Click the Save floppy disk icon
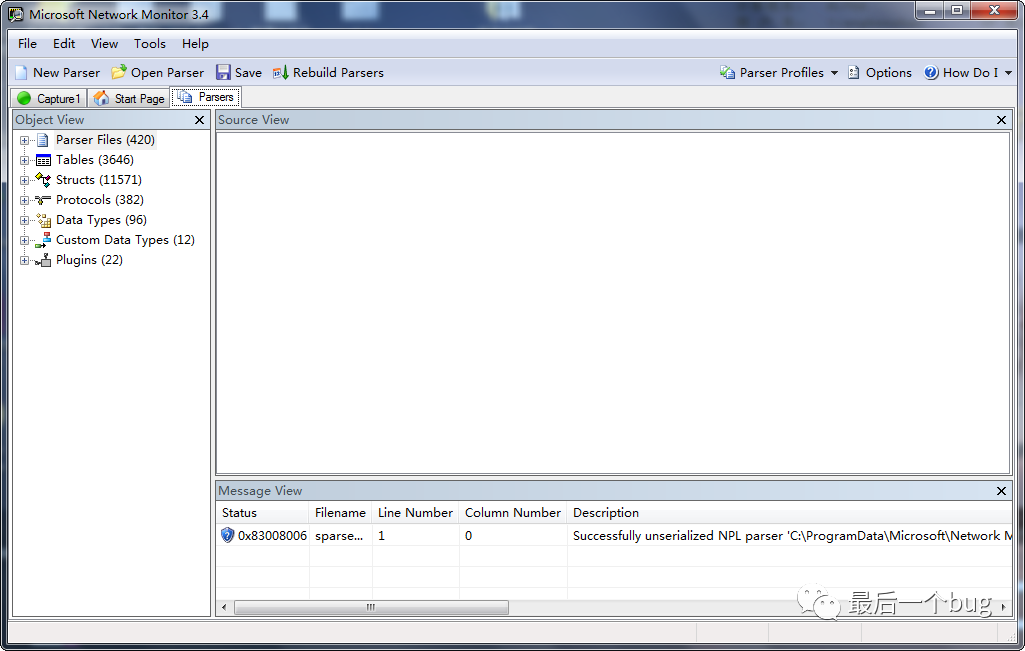The width and height of the screenshot is (1025, 651). point(224,73)
